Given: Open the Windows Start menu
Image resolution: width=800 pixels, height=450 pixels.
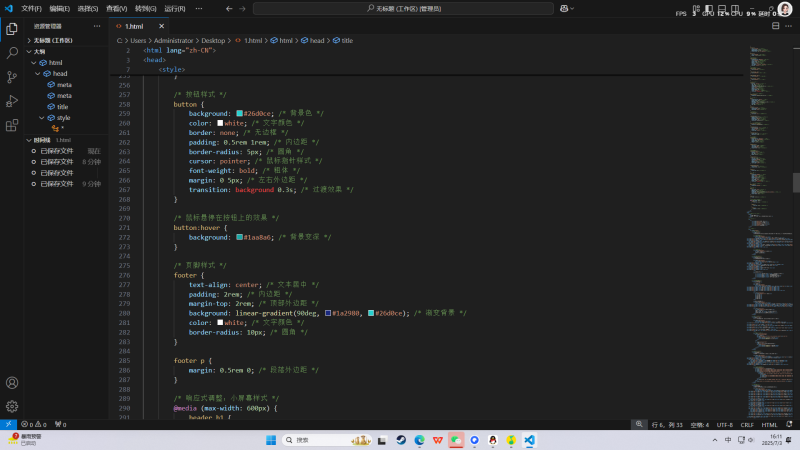Looking at the screenshot, I should click(271, 440).
